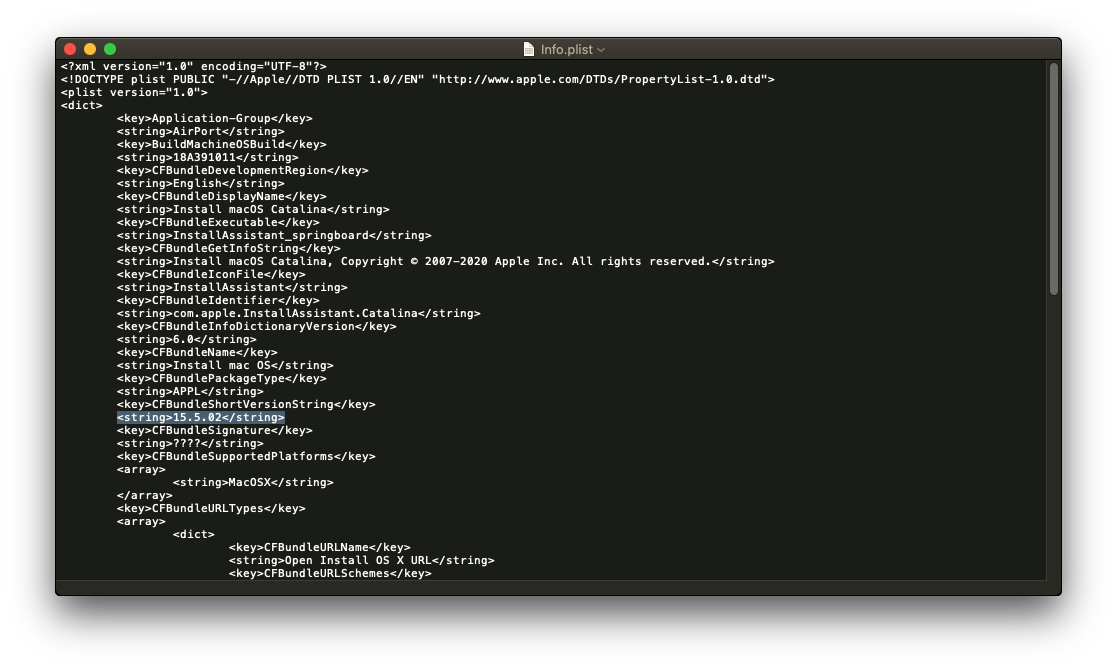Click the CFBundleIdentifier key line
Viewport: 1117px width, 669px height.
[218, 301]
